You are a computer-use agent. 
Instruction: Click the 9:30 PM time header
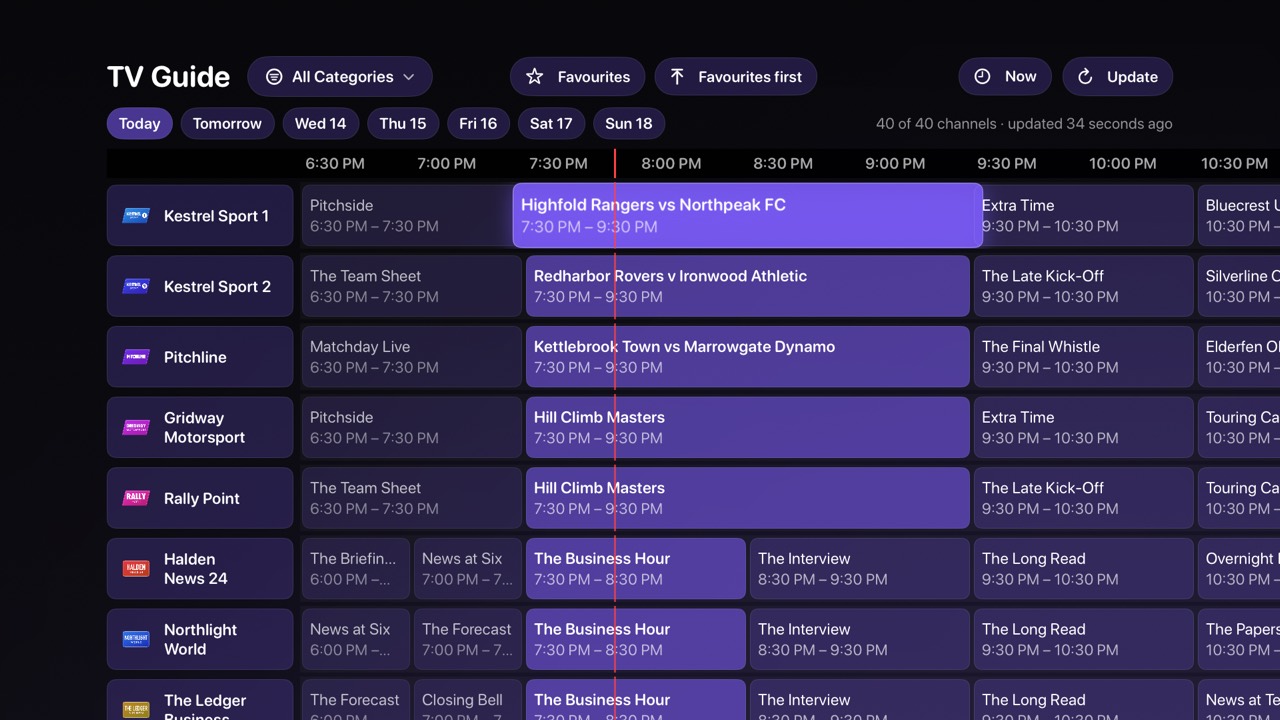(1007, 163)
